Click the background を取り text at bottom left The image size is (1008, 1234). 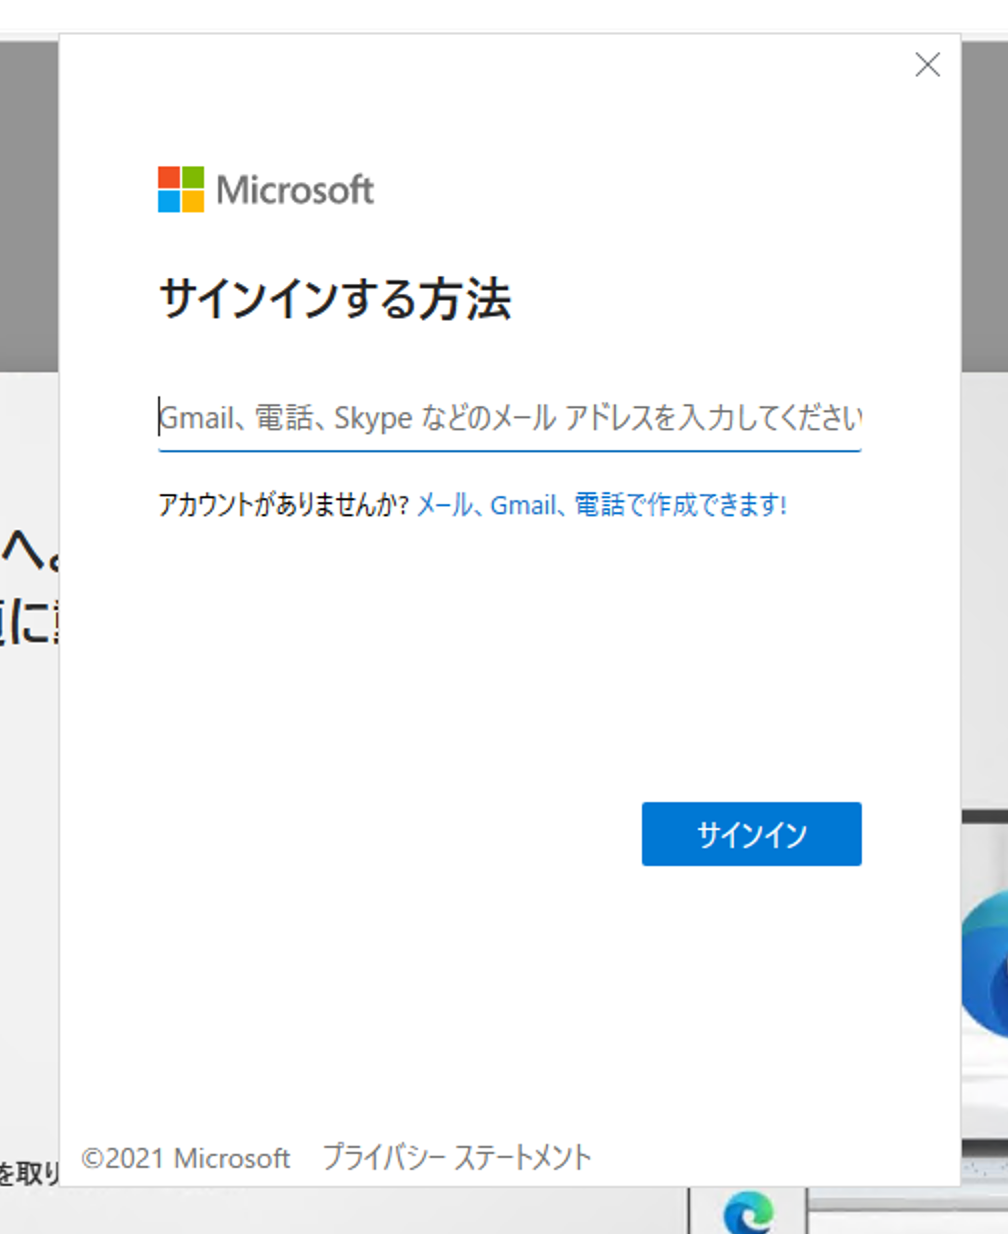click(29, 1172)
